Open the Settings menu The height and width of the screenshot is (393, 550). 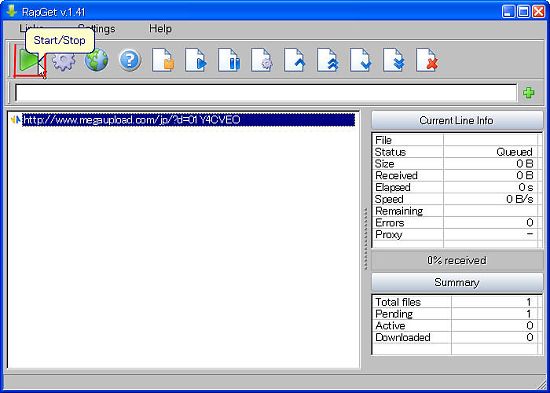[x=96, y=28]
